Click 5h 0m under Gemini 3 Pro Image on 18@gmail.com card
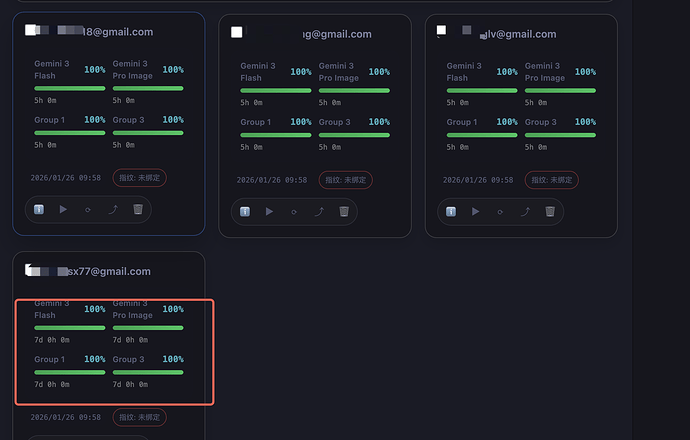Image resolution: width=690 pixels, height=440 pixels. [124, 100]
